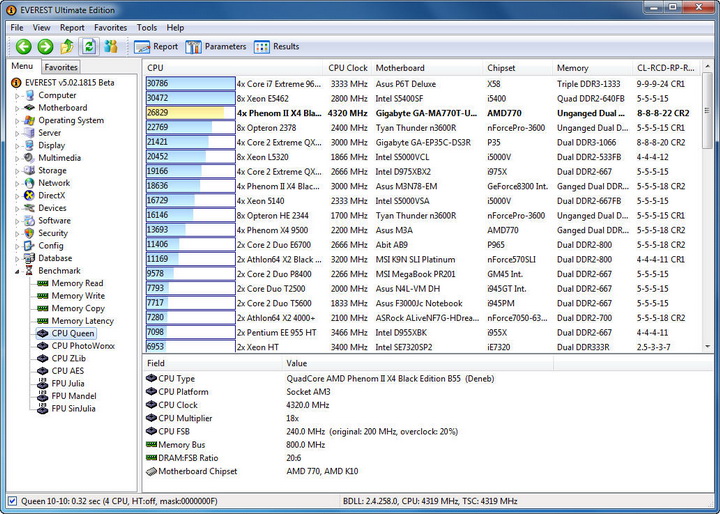
Task: Select the 22769 Opteron 2378 score bar
Action: coord(191,128)
